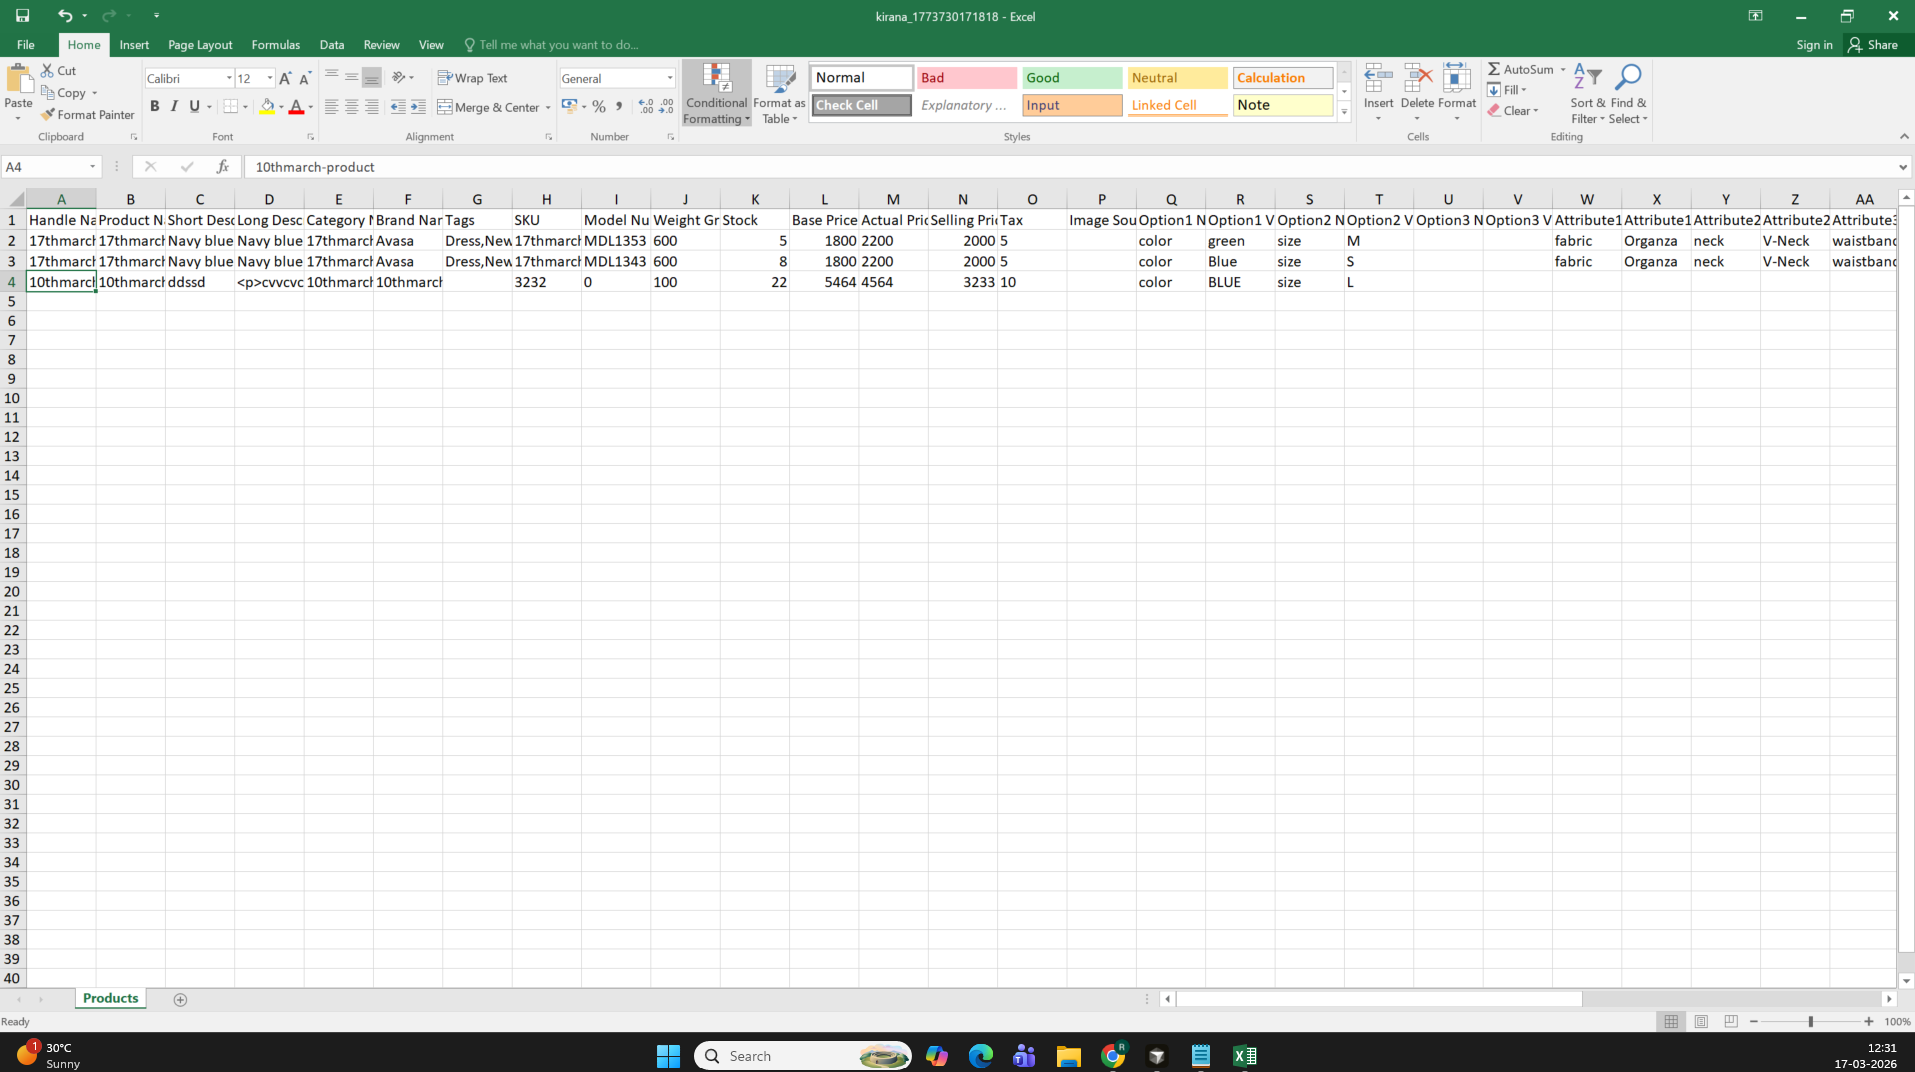The height and width of the screenshot is (1072, 1915).
Task: Open the font name Calibri dropdown
Action: [229, 78]
